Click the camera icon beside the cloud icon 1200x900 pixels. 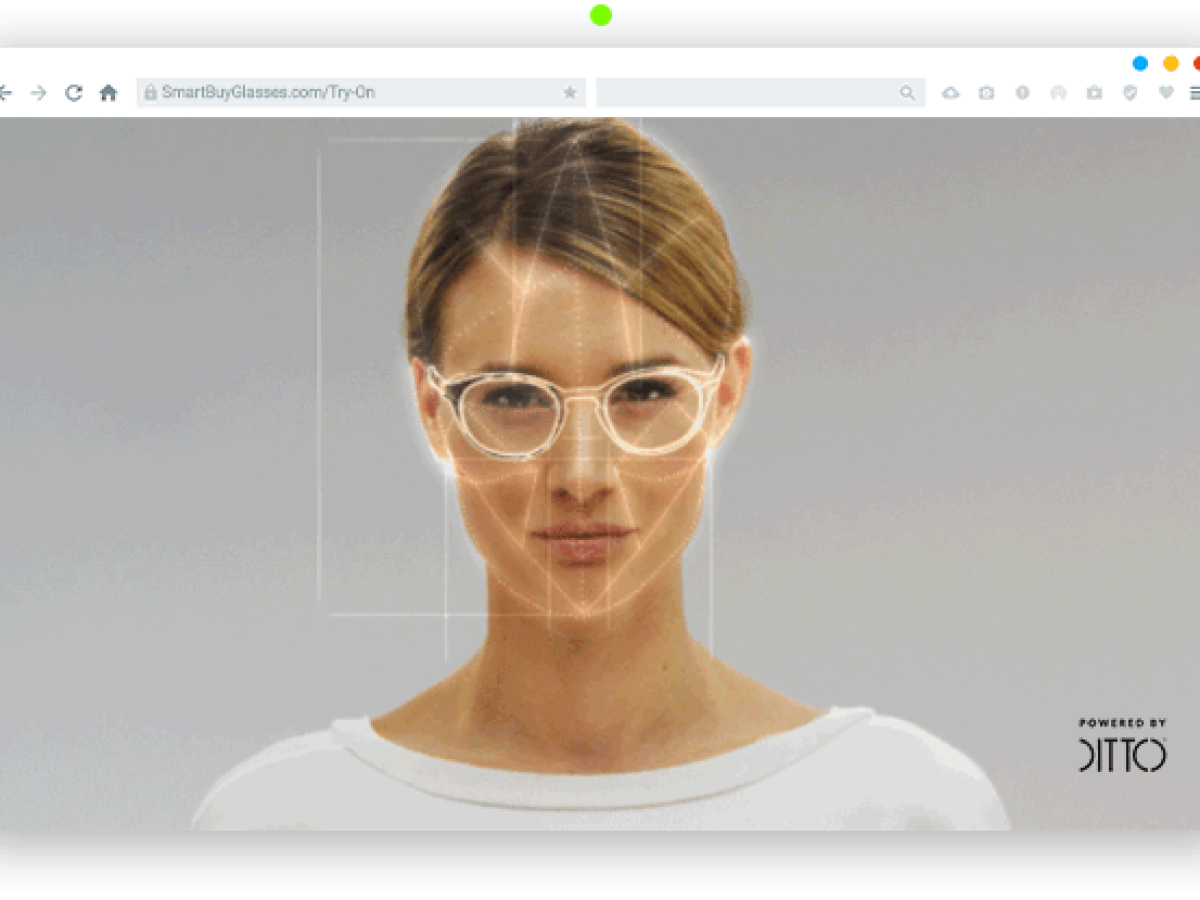pos(986,93)
